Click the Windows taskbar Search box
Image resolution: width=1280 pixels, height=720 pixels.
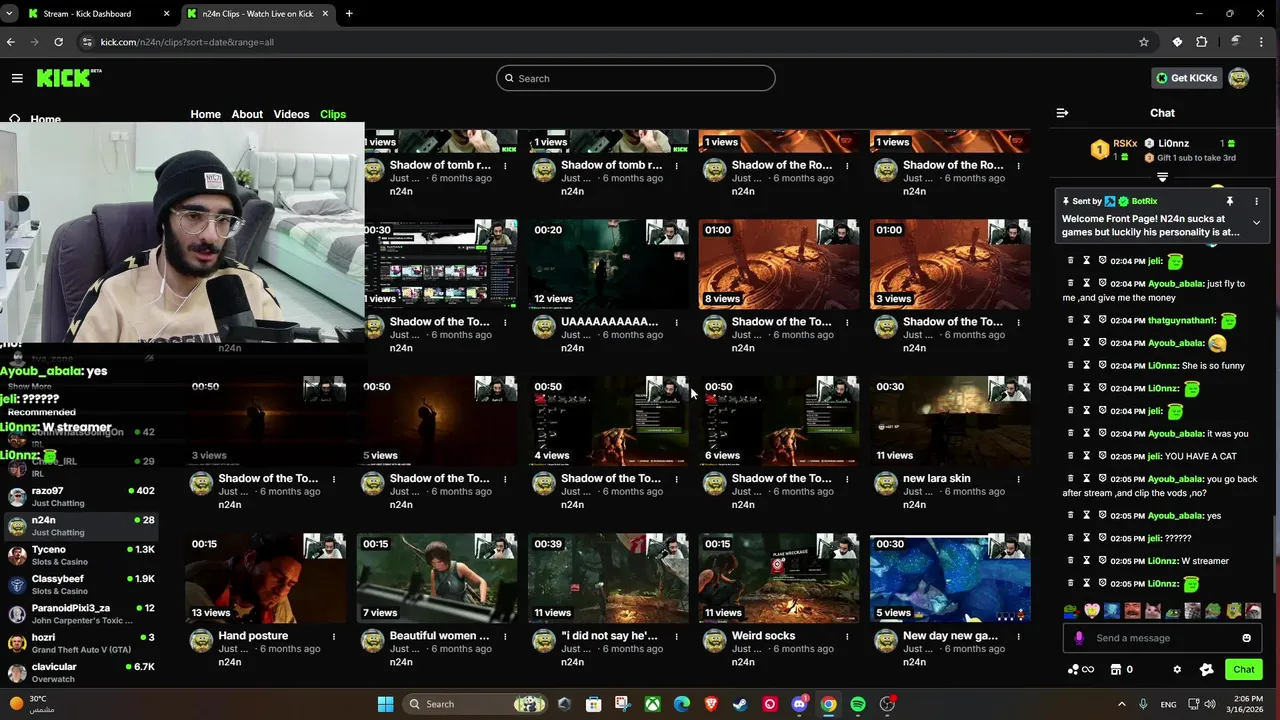pyautogui.click(x=475, y=704)
